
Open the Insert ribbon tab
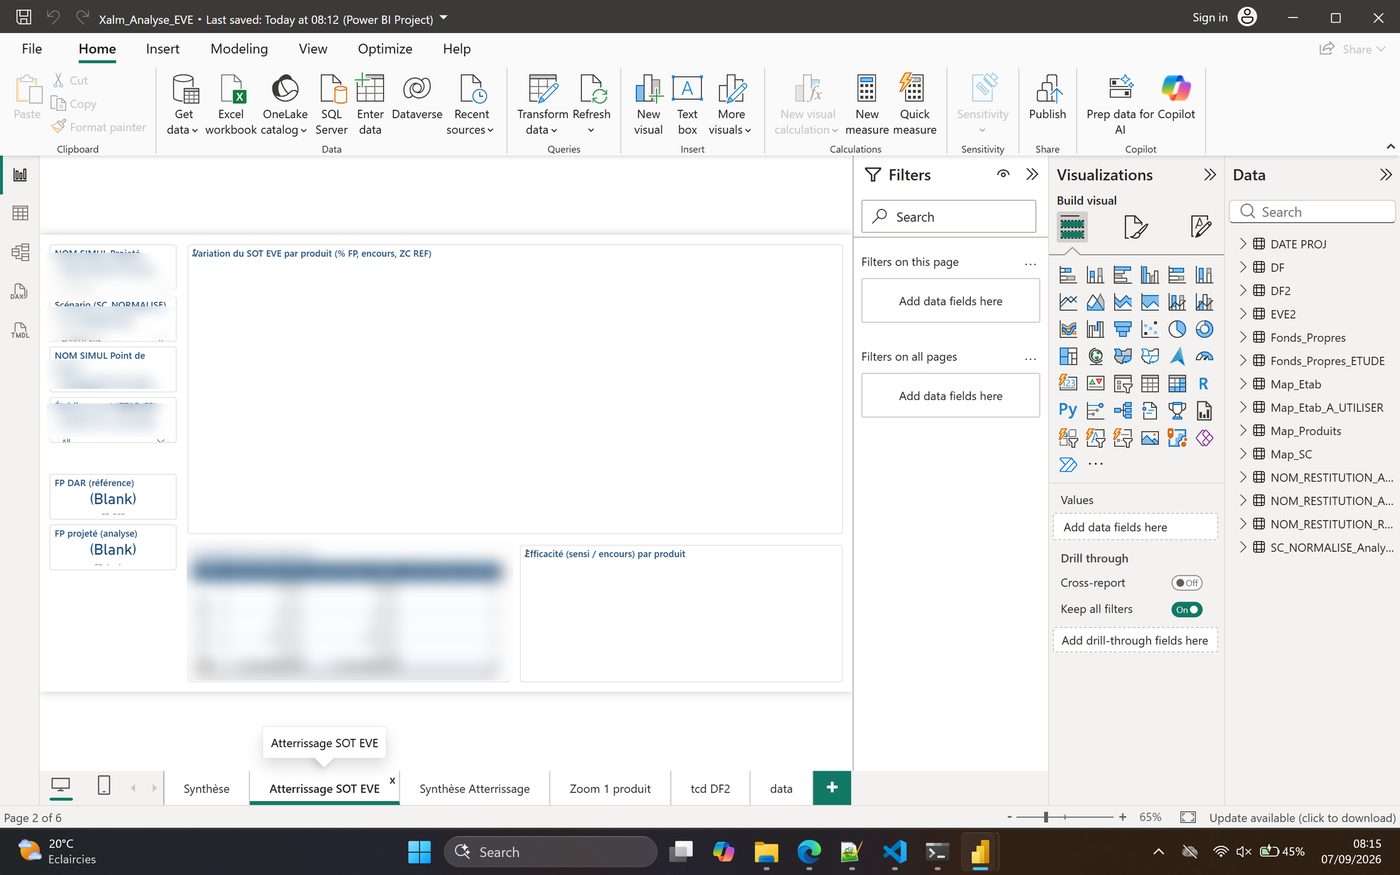(x=163, y=48)
